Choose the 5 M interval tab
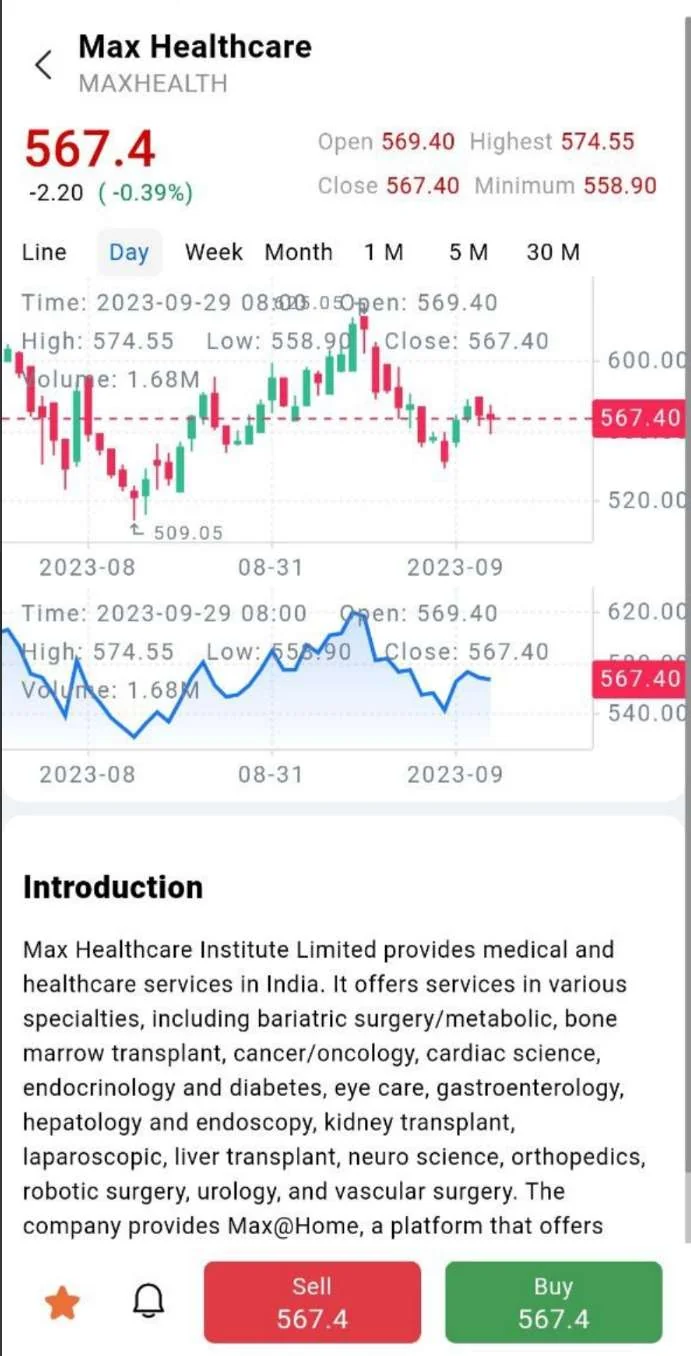This screenshot has height=1356, width=691. pyautogui.click(x=468, y=252)
